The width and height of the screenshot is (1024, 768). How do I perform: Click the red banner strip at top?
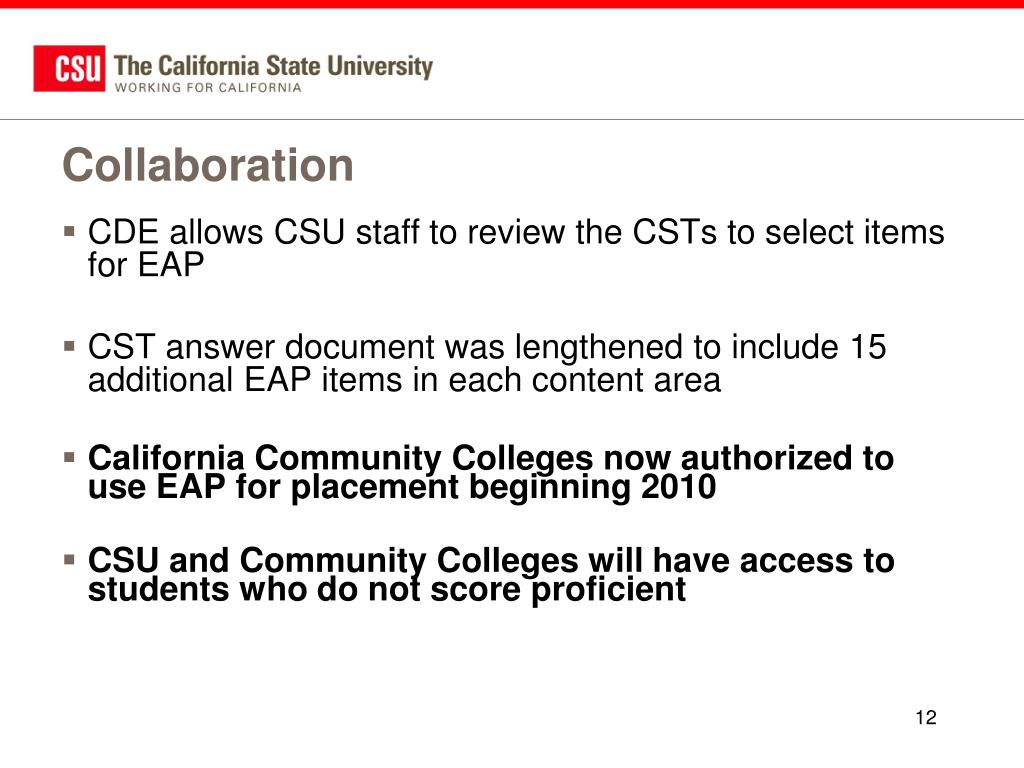[x=512, y=4]
